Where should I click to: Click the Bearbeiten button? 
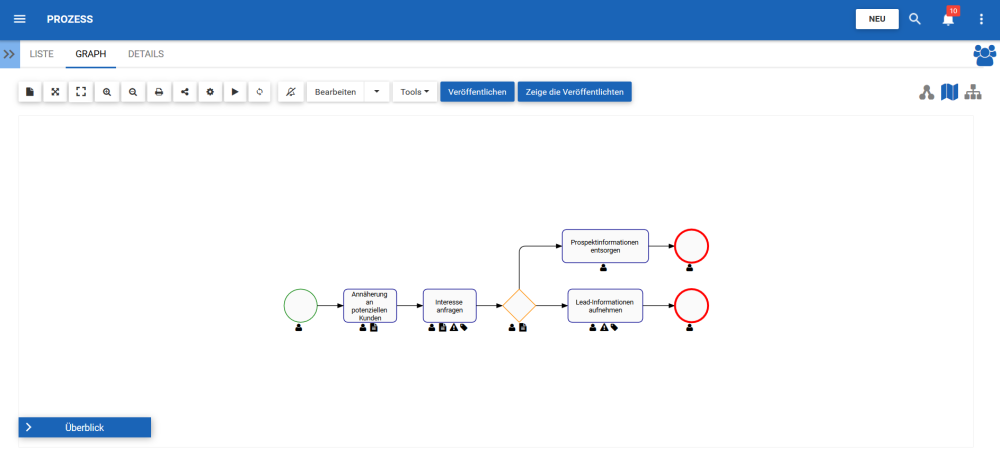[x=335, y=92]
